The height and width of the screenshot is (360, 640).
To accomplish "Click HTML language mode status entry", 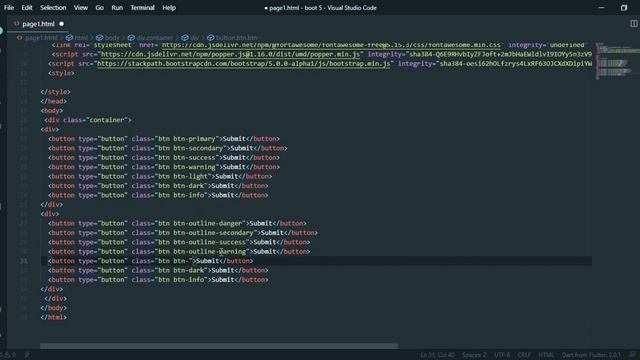I will tap(546, 355).
